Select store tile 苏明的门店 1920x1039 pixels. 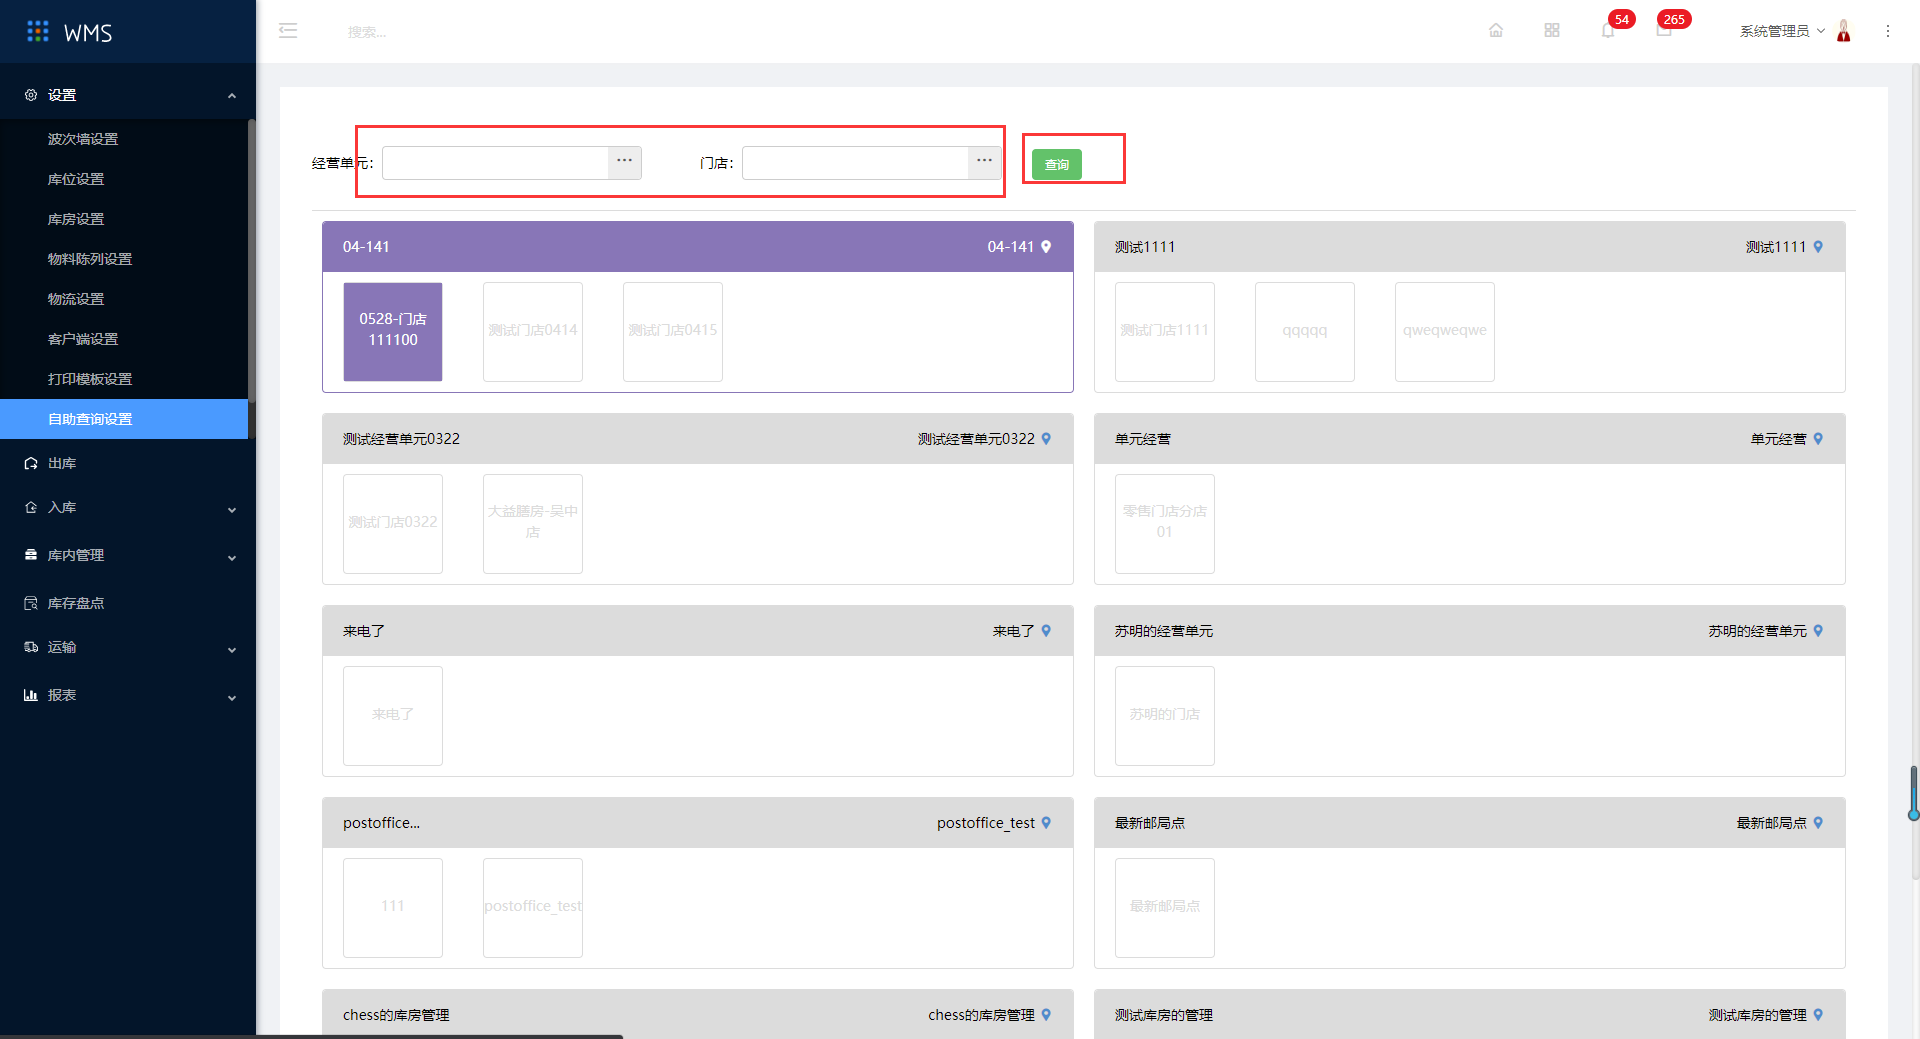(1165, 715)
